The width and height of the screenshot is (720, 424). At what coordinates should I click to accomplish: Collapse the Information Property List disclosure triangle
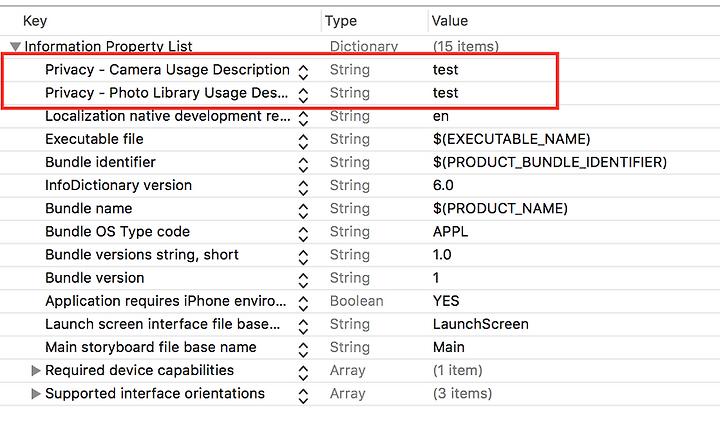pos(15,46)
